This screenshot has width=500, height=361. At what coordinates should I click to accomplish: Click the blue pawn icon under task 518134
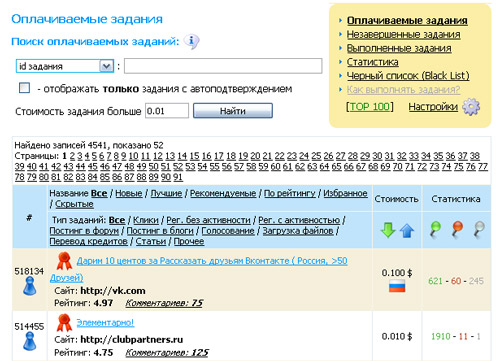click(30, 287)
